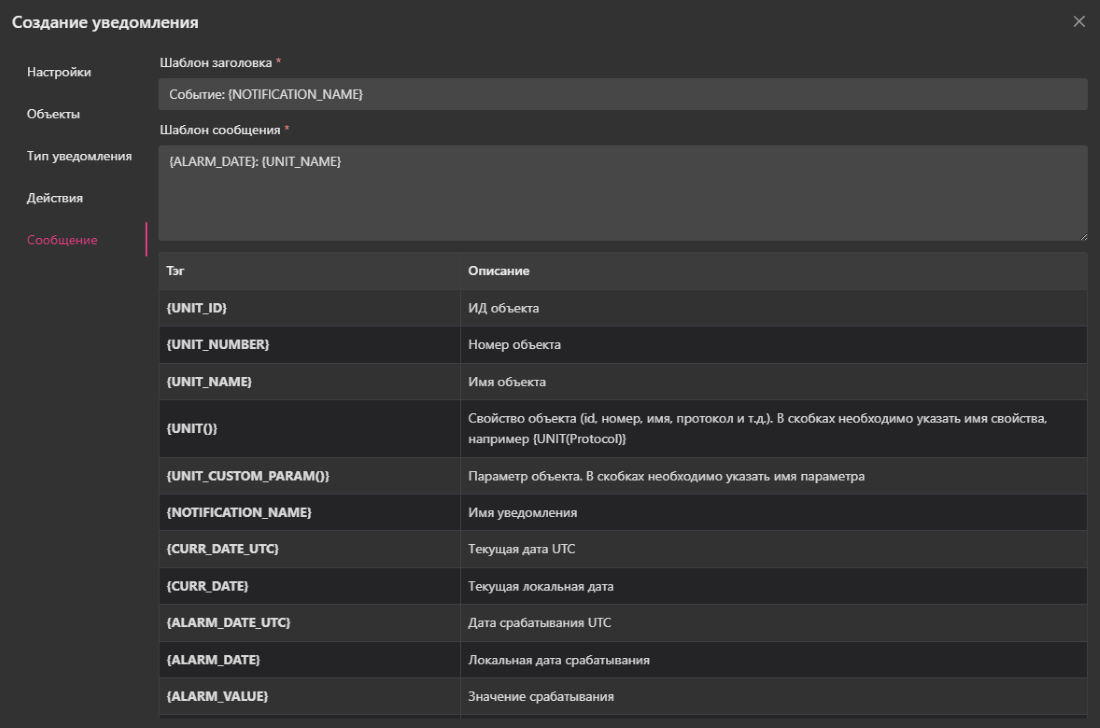
Task: Select the {NOTIFICATION_NAME} tag in table
Action: click(x=239, y=513)
